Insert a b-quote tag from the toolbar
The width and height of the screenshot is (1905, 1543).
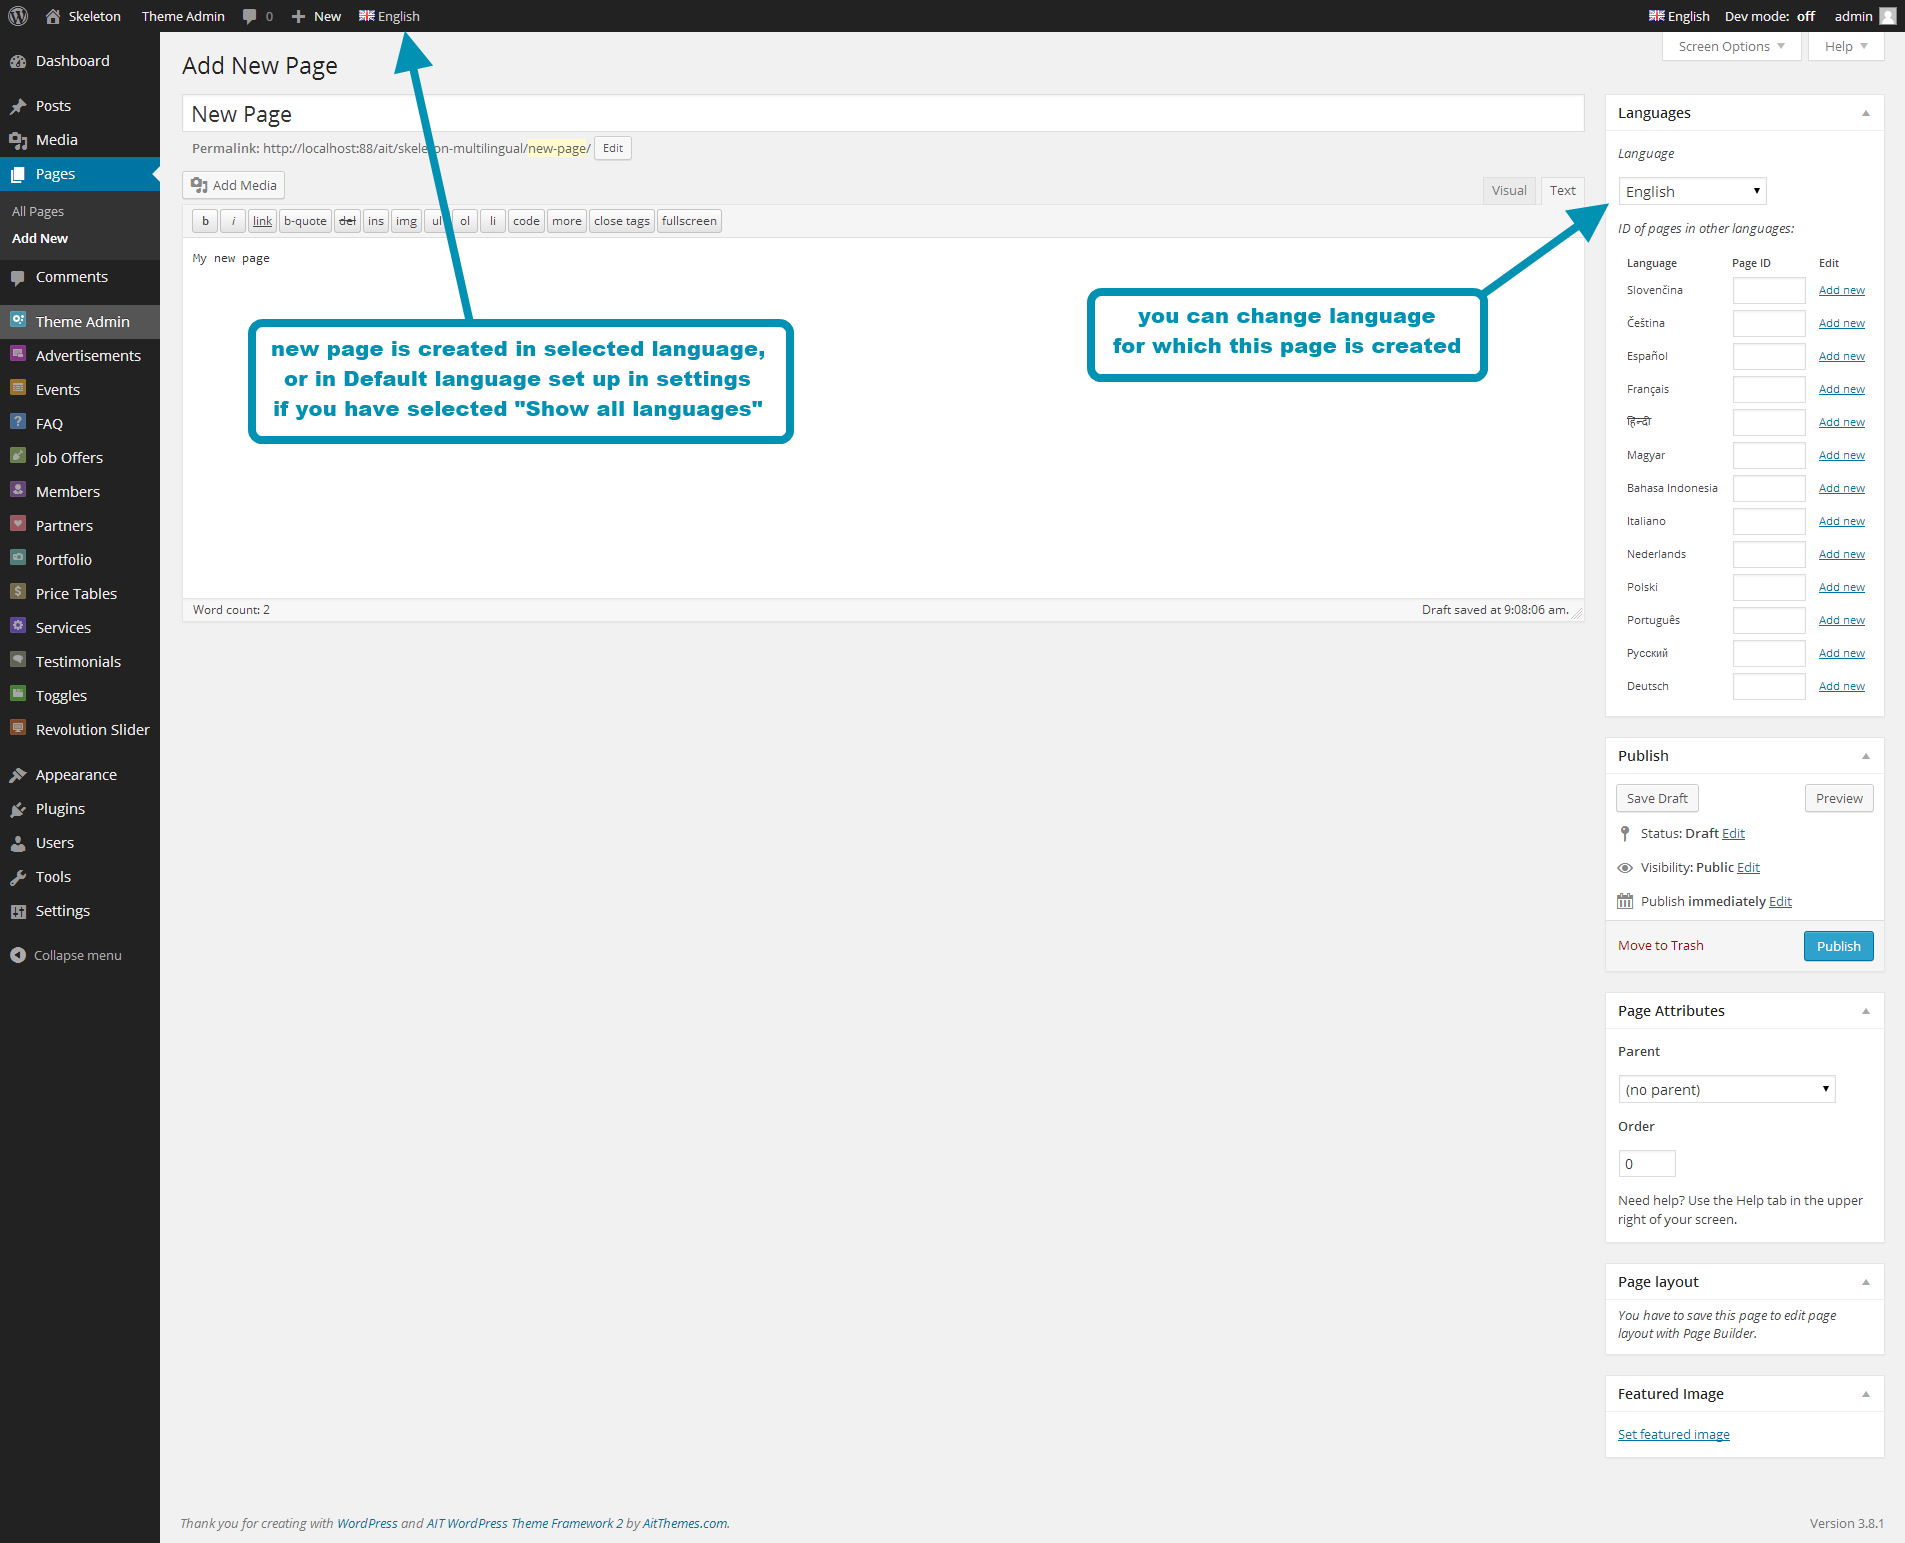click(x=305, y=221)
